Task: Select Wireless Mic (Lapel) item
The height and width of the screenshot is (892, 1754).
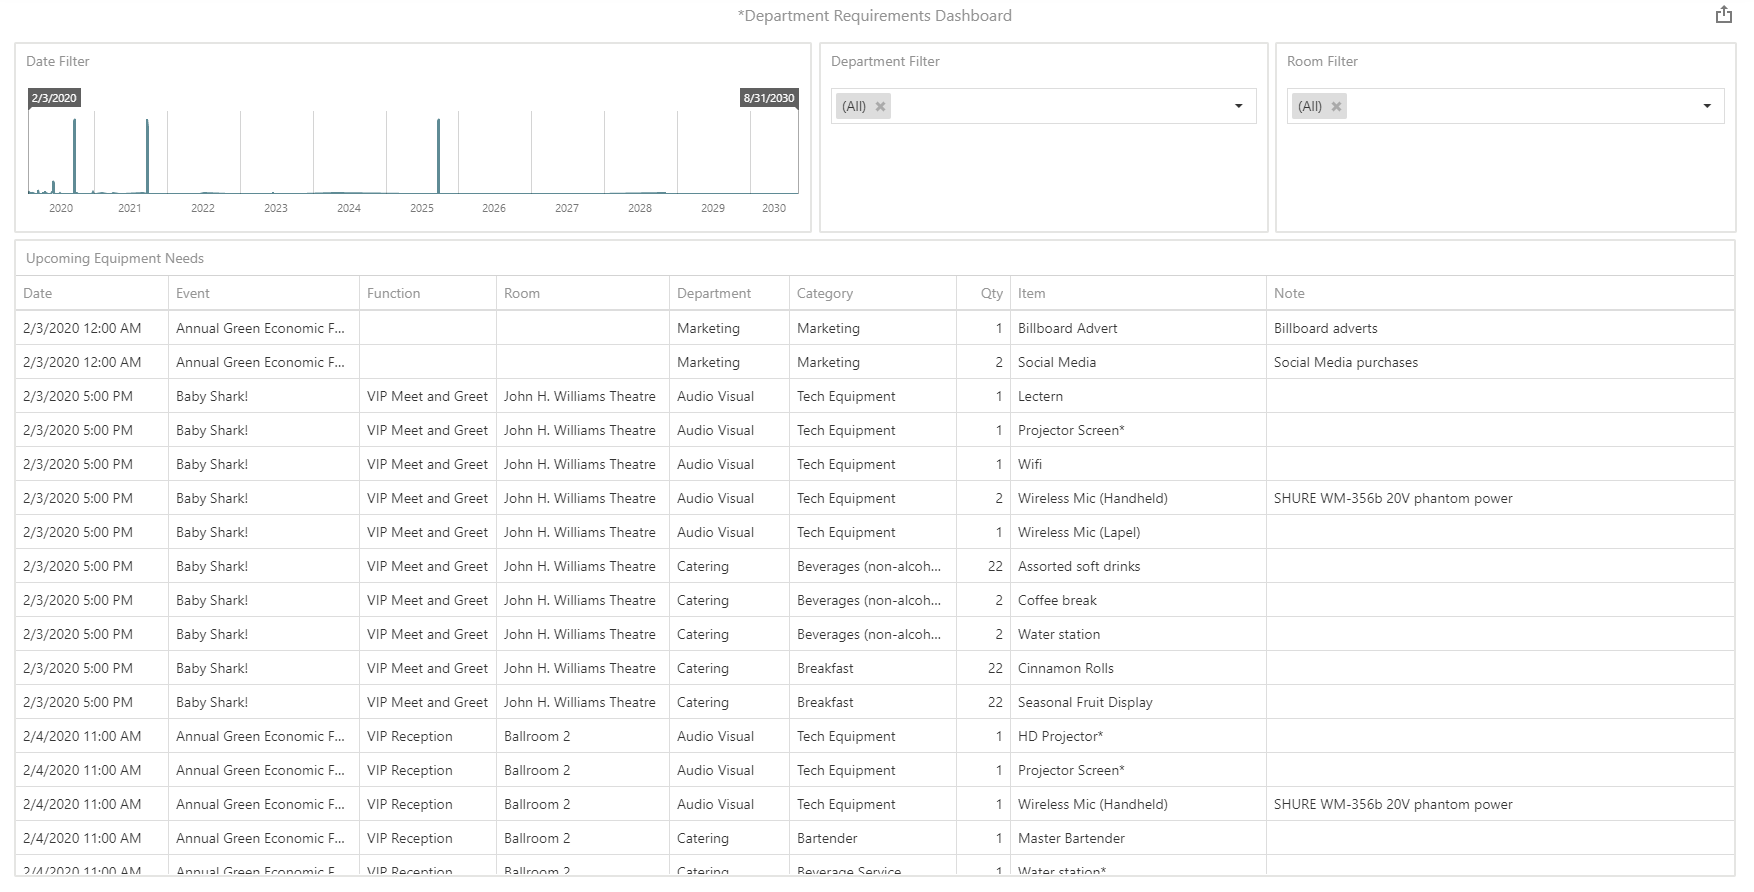Action: pyautogui.click(x=1138, y=532)
